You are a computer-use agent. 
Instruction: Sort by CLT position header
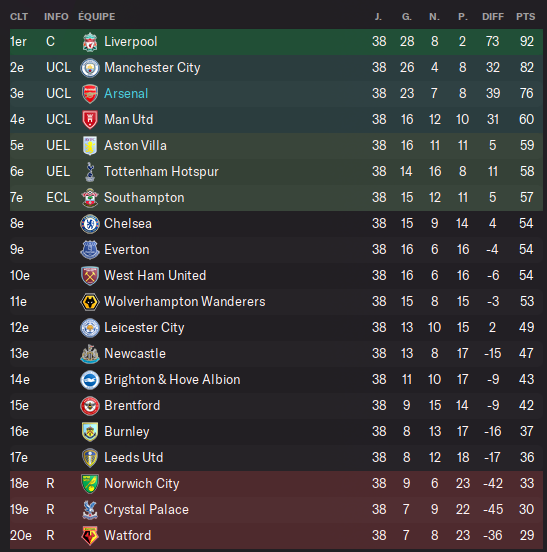19,17
